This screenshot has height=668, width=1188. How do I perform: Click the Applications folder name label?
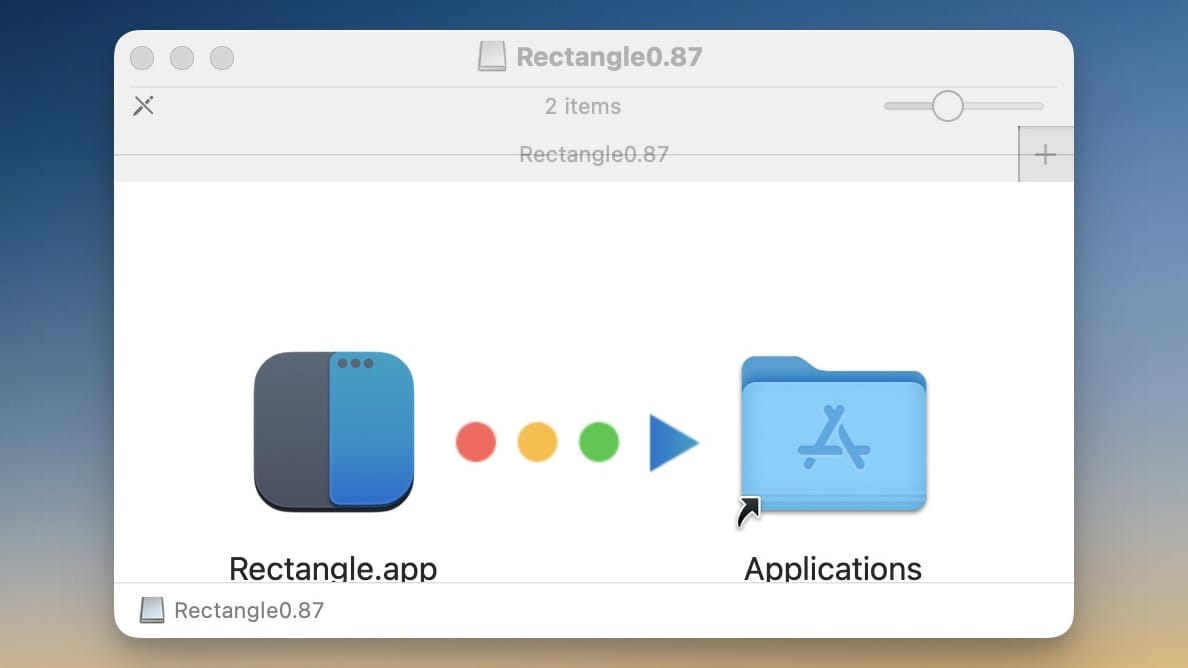[x=833, y=569]
